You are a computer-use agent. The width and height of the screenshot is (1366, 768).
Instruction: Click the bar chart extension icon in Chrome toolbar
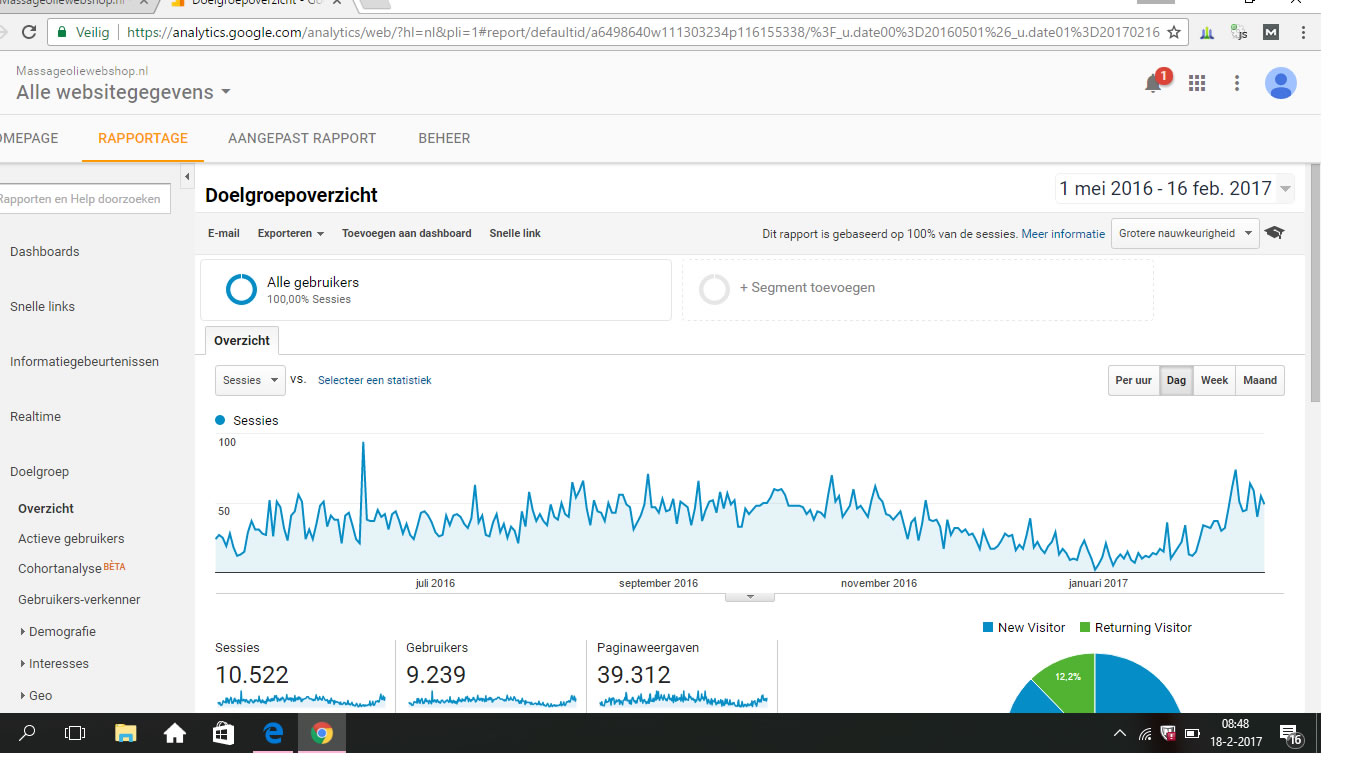pyautogui.click(x=1207, y=33)
